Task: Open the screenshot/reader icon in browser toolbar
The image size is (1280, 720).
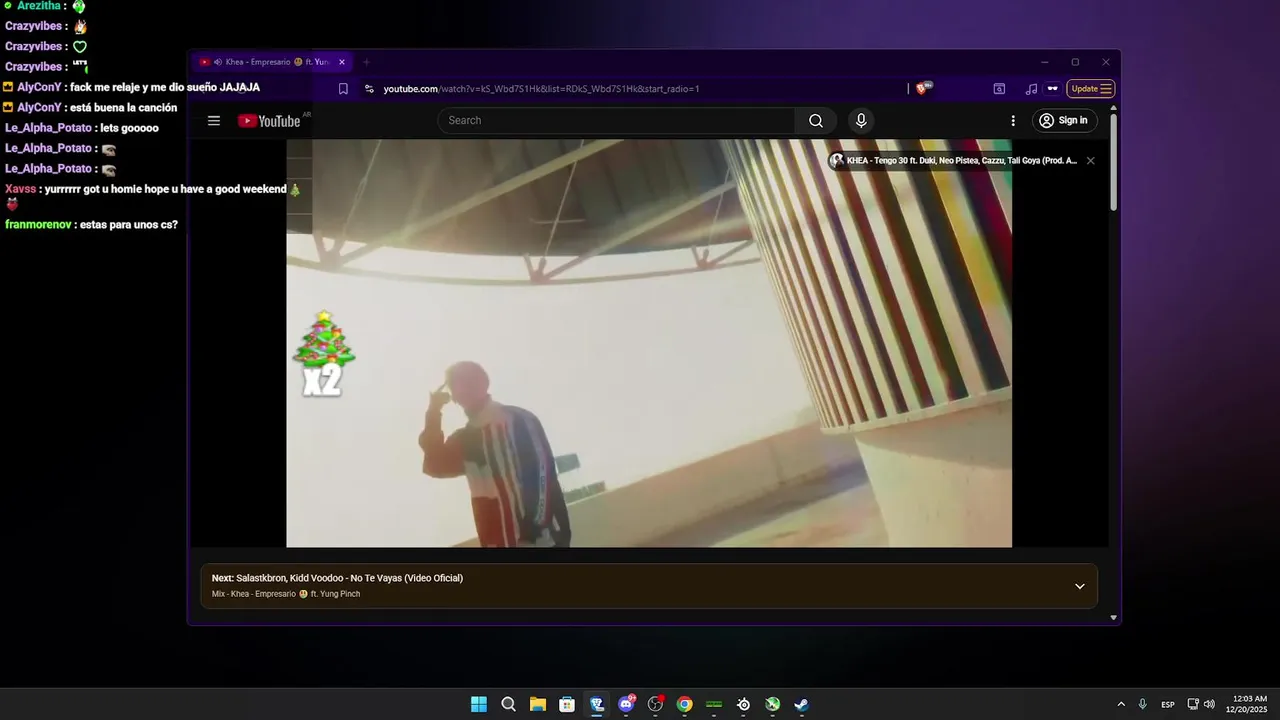Action: pyautogui.click(x=999, y=89)
